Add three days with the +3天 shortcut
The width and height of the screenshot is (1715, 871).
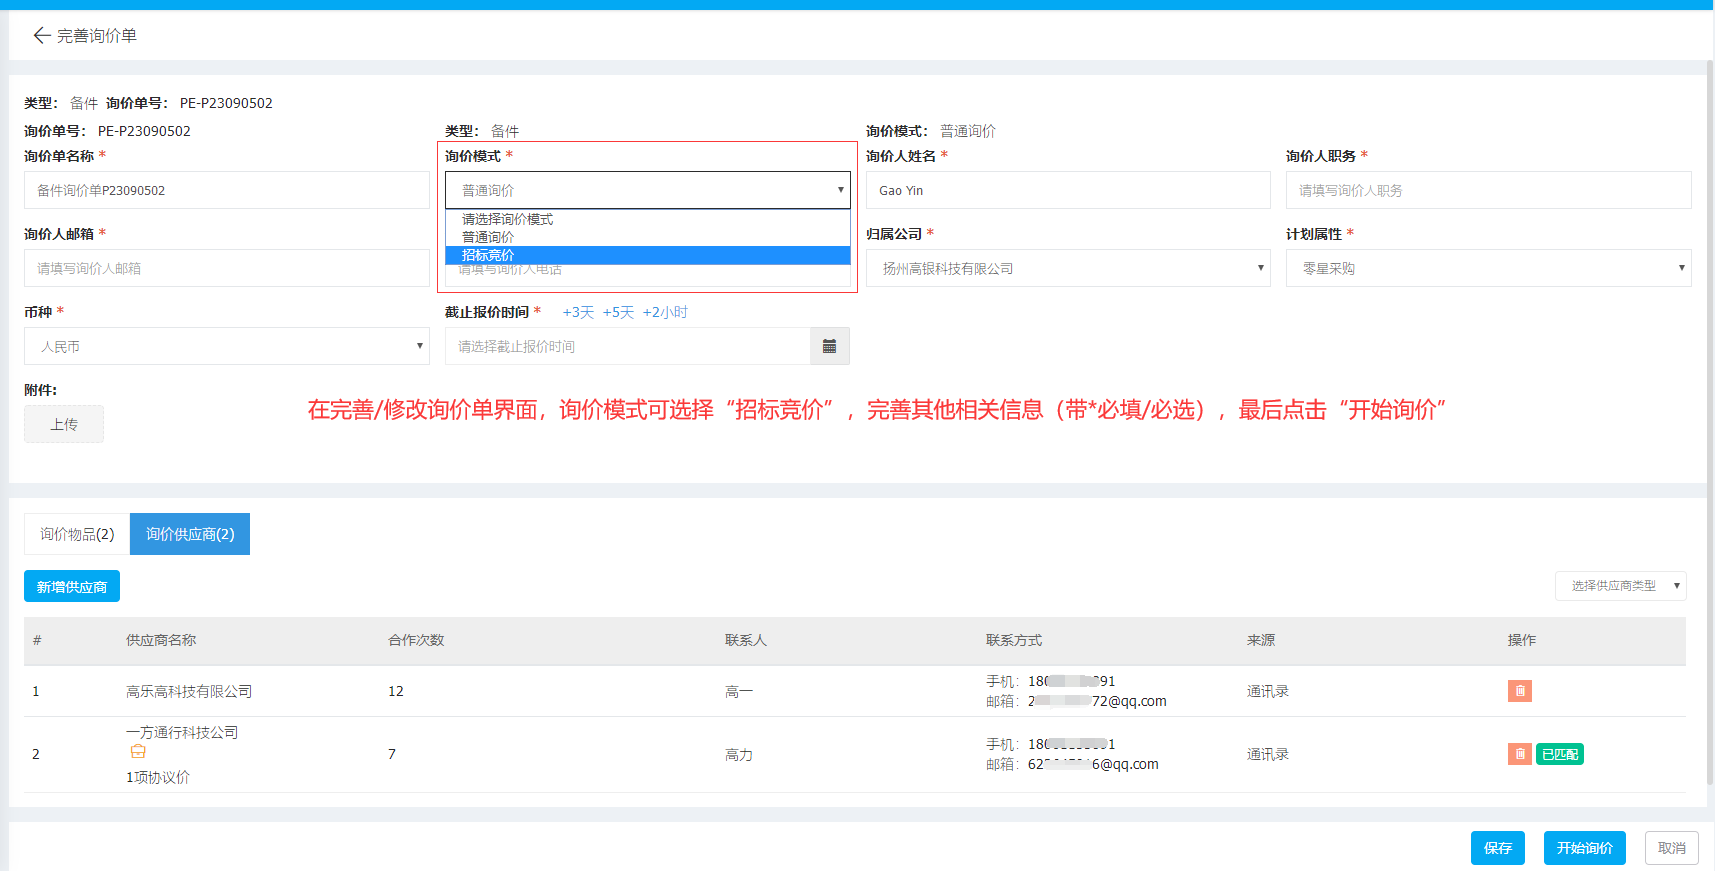[x=578, y=312]
